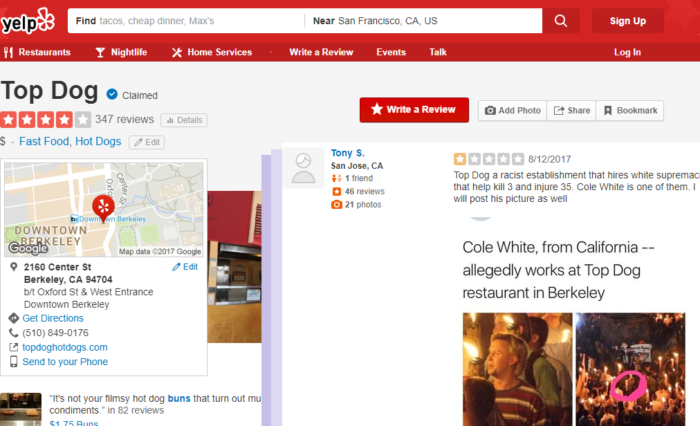Click the external link icon beside website

[x=14, y=347]
